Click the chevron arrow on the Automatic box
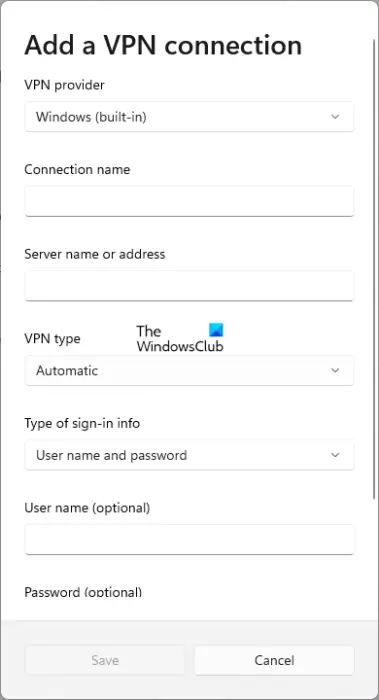 (x=335, y=371)
